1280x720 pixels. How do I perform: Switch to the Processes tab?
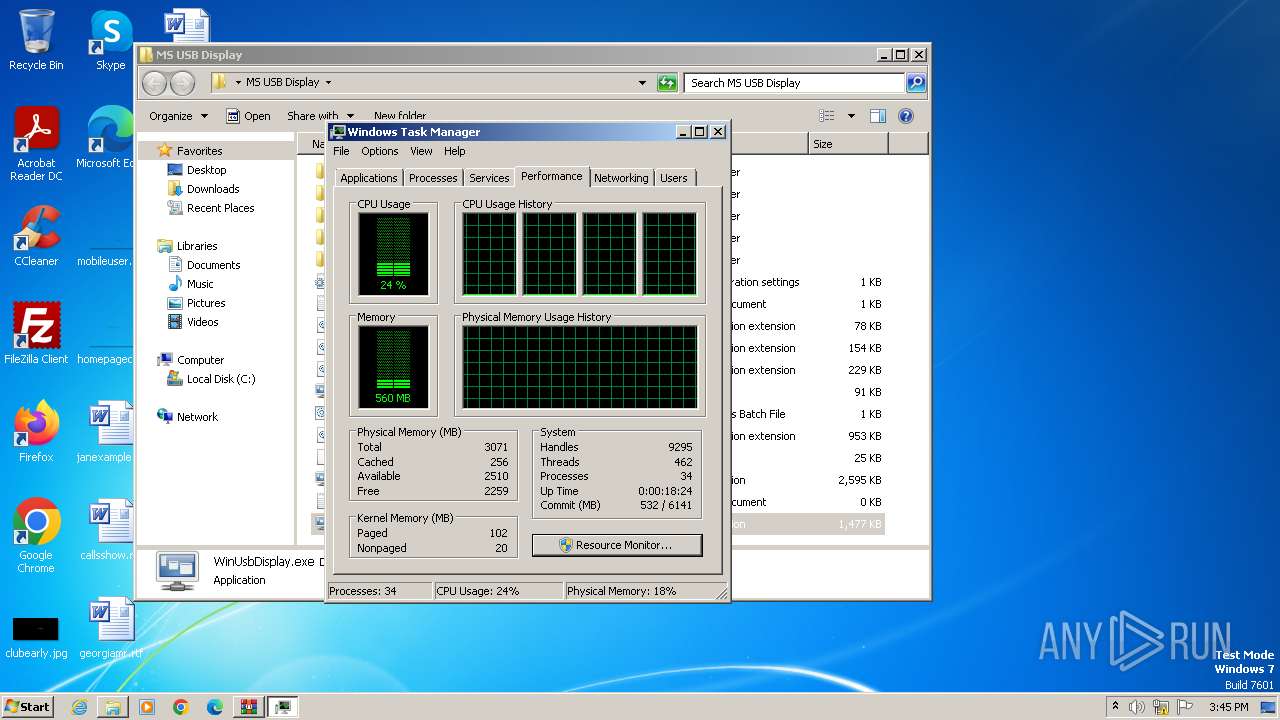point(433,178)
